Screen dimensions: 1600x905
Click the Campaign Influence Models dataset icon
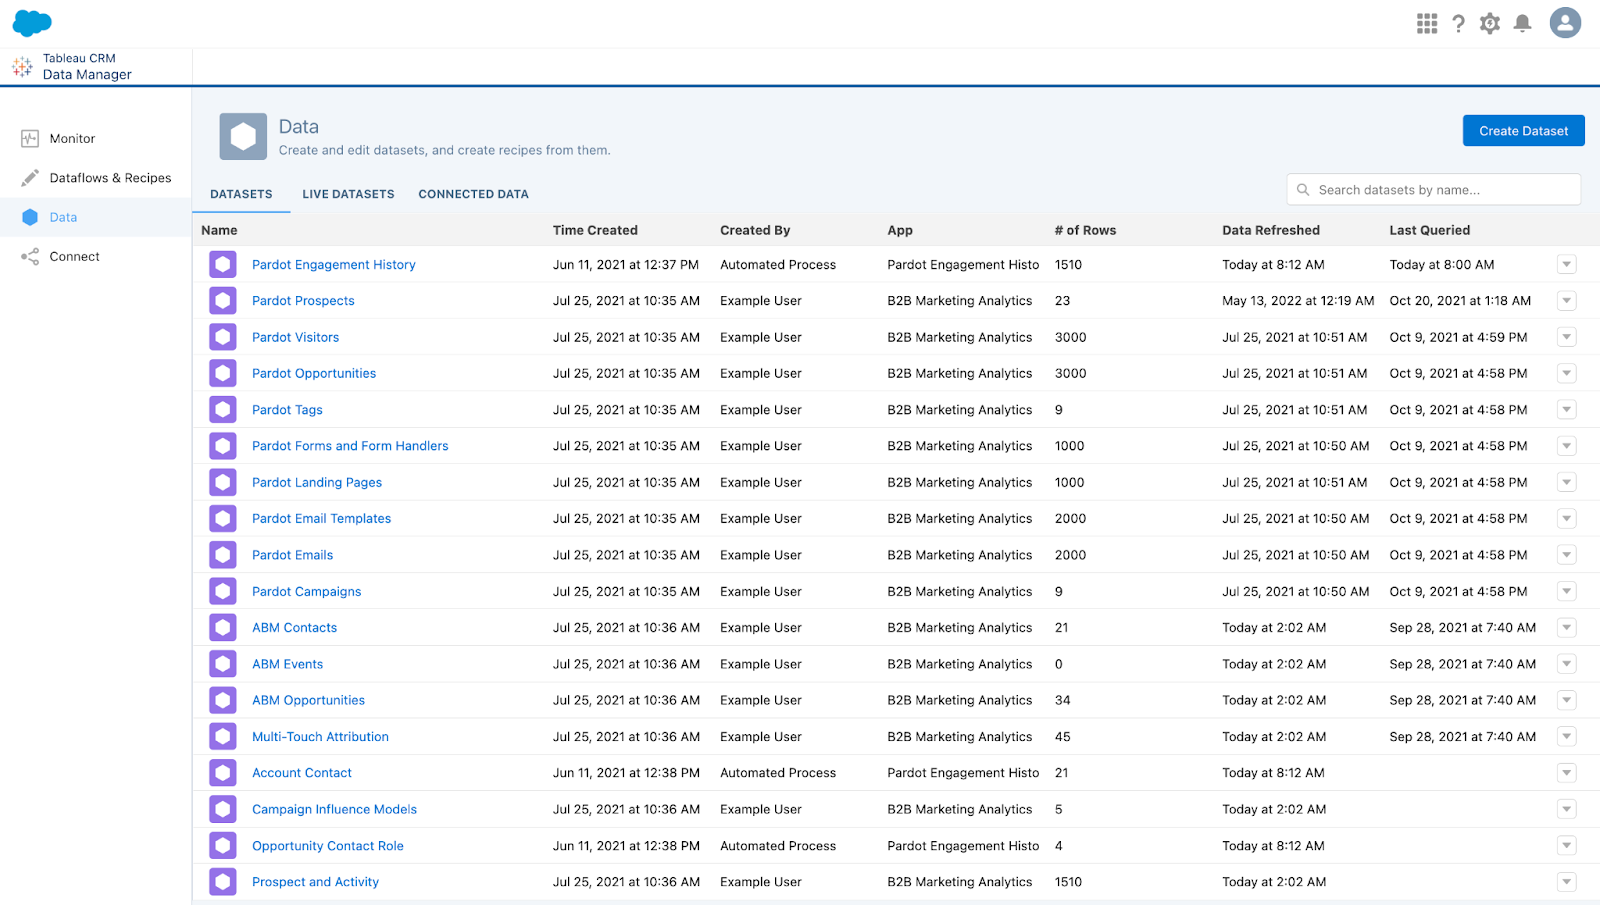pos(223,809)
